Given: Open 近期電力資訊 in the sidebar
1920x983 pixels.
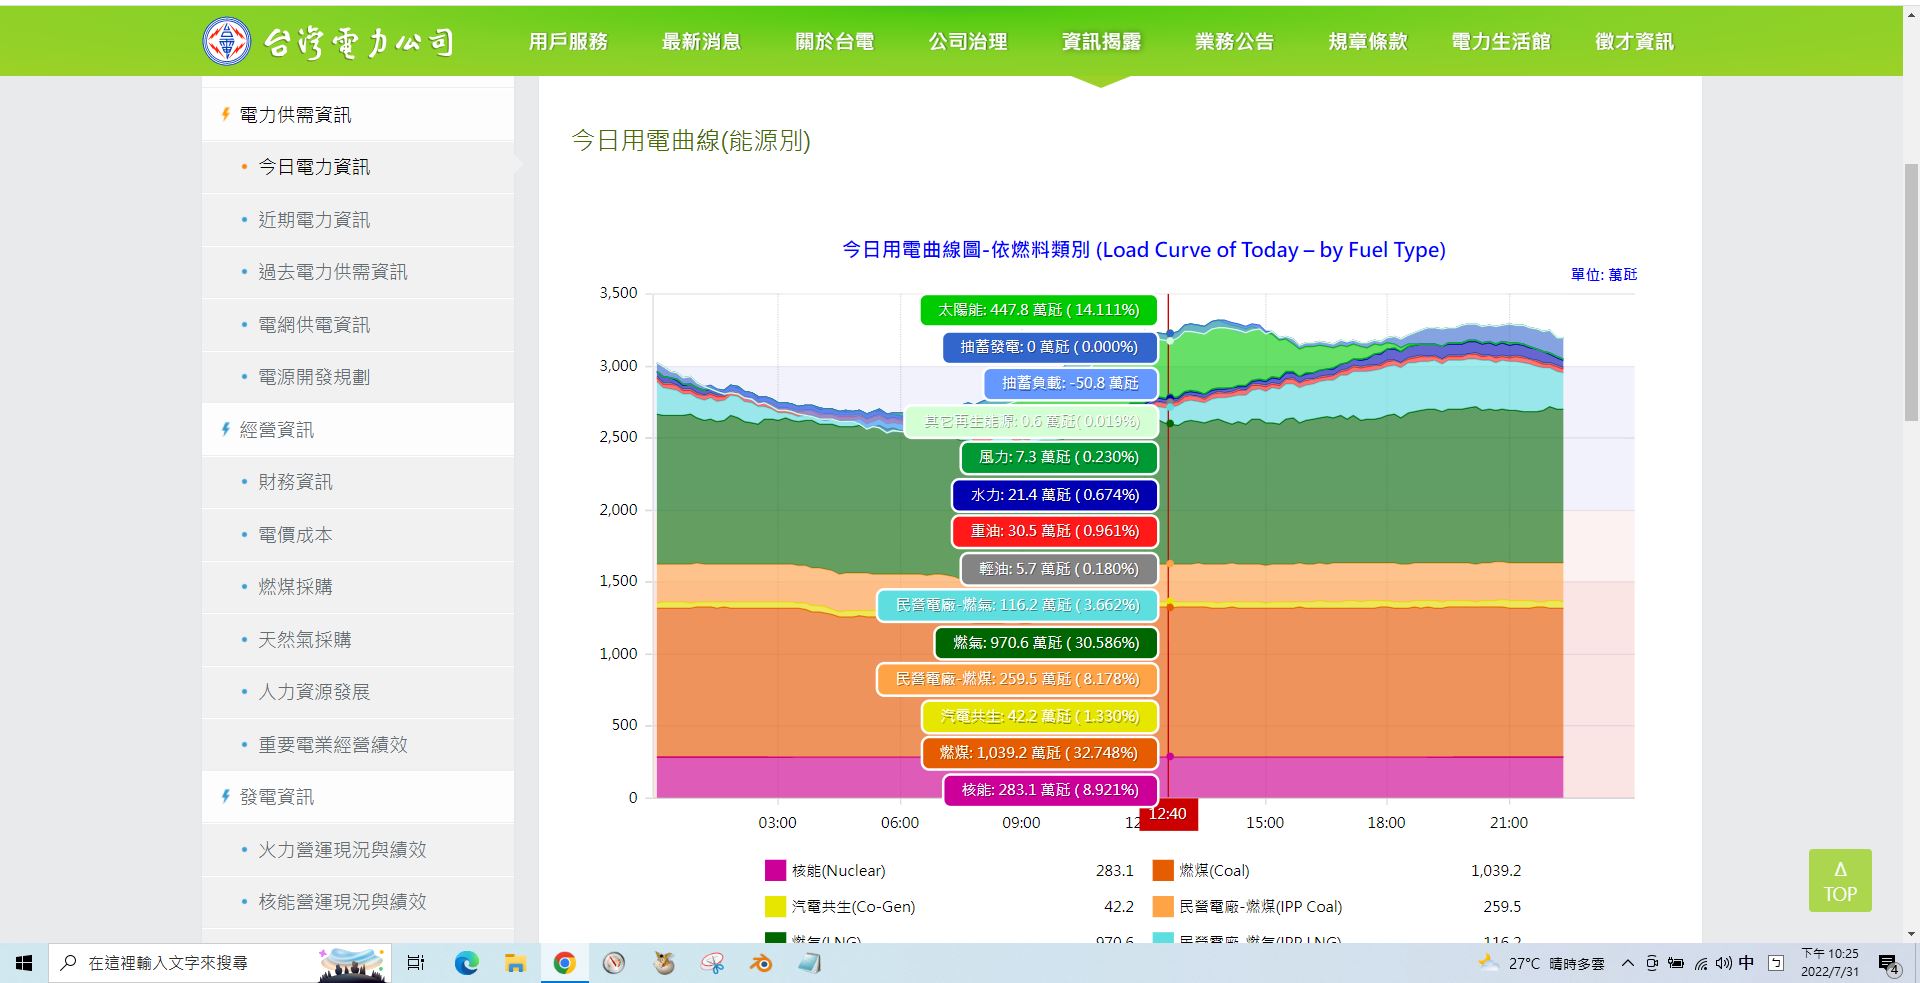Looking at the screenshot, I should click(x=358, y=220).
